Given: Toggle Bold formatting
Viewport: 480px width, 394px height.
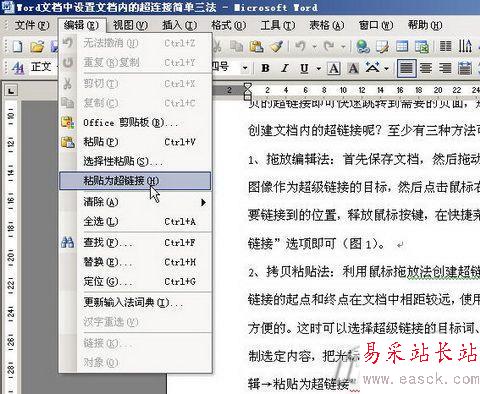Looking at the screenshot, I should click(x=265, y=68).
